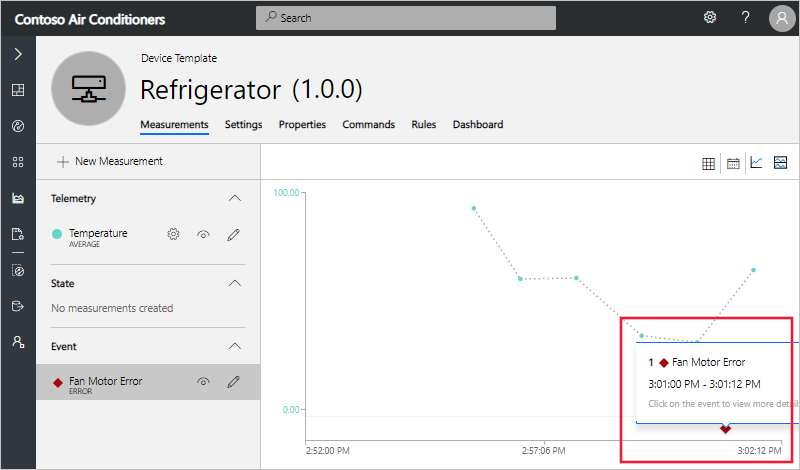Open Temperature settings gear icon
Image resolution: width=800 pixels, height=470 pixels.
coord(173,234)
